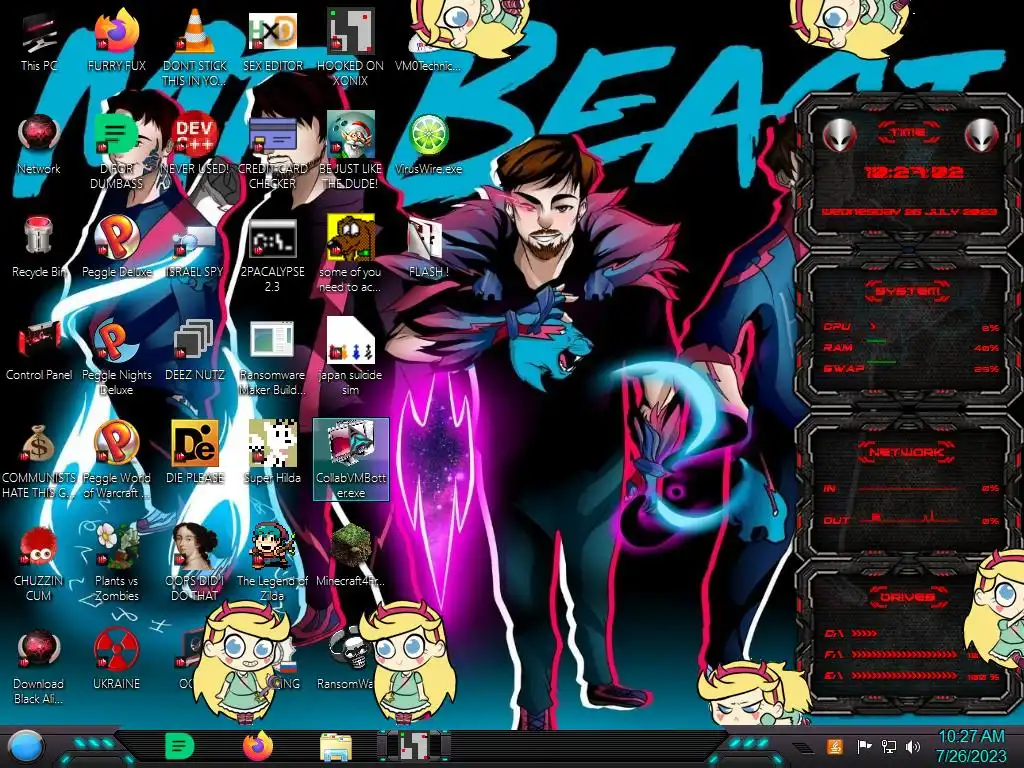Image resolution: width=1024 pixels, height=768 pixels.
Task: Open the FLASH ! desktop shortcut
Action: [428, 247]
